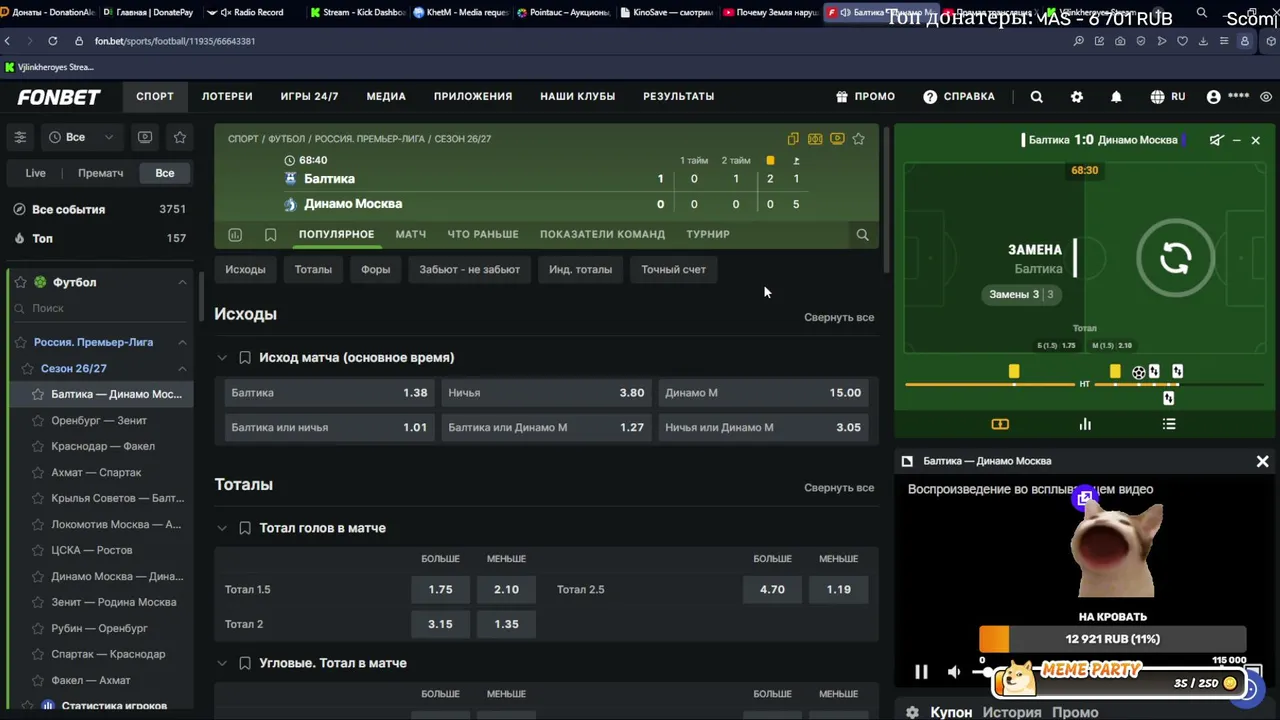1280x720 pixels.
Task: Collapse Россия. Премьер-Лига league
Action: click(182, 342)
